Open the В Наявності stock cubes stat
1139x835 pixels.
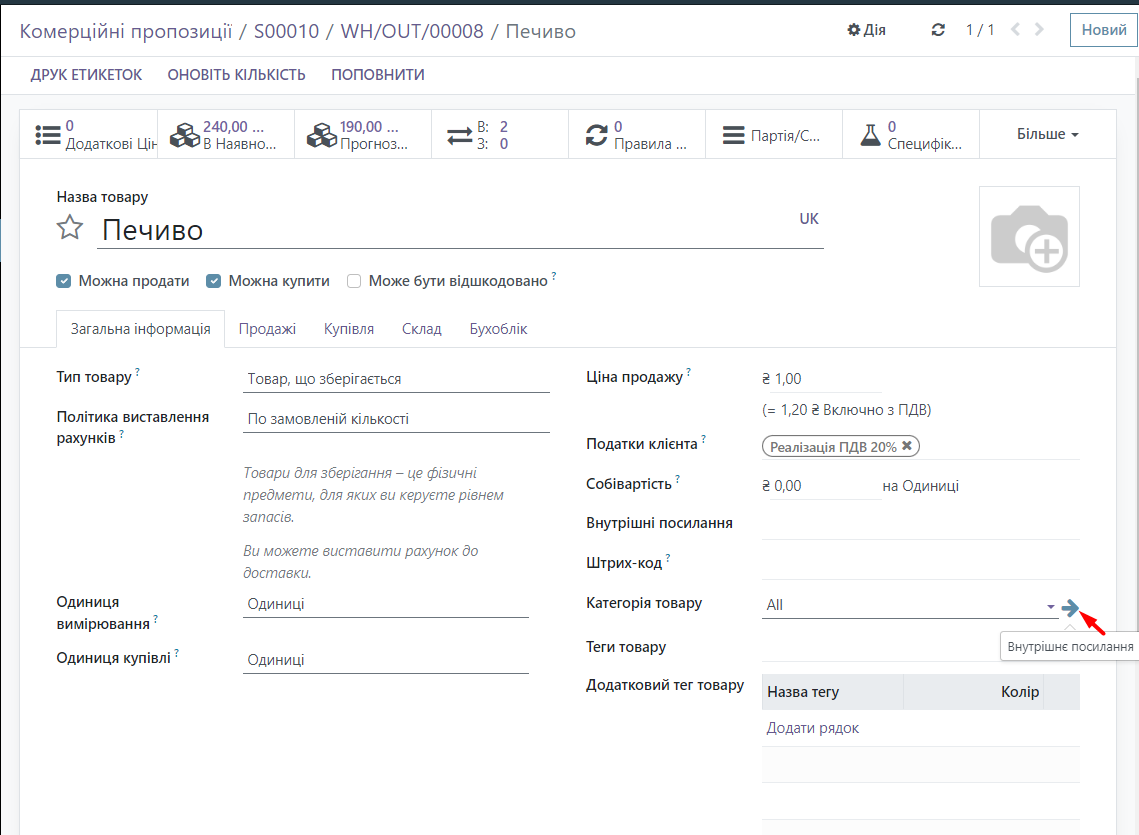tap(226, 135)
